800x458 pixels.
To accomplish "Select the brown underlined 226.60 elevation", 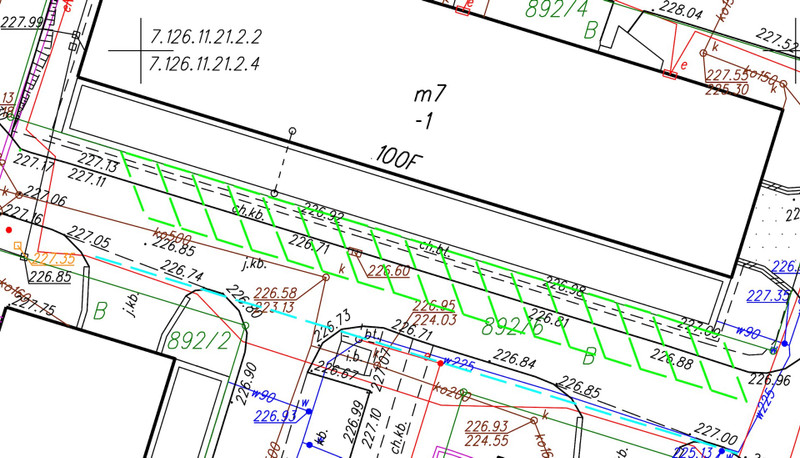I will (x=388, y=271).
